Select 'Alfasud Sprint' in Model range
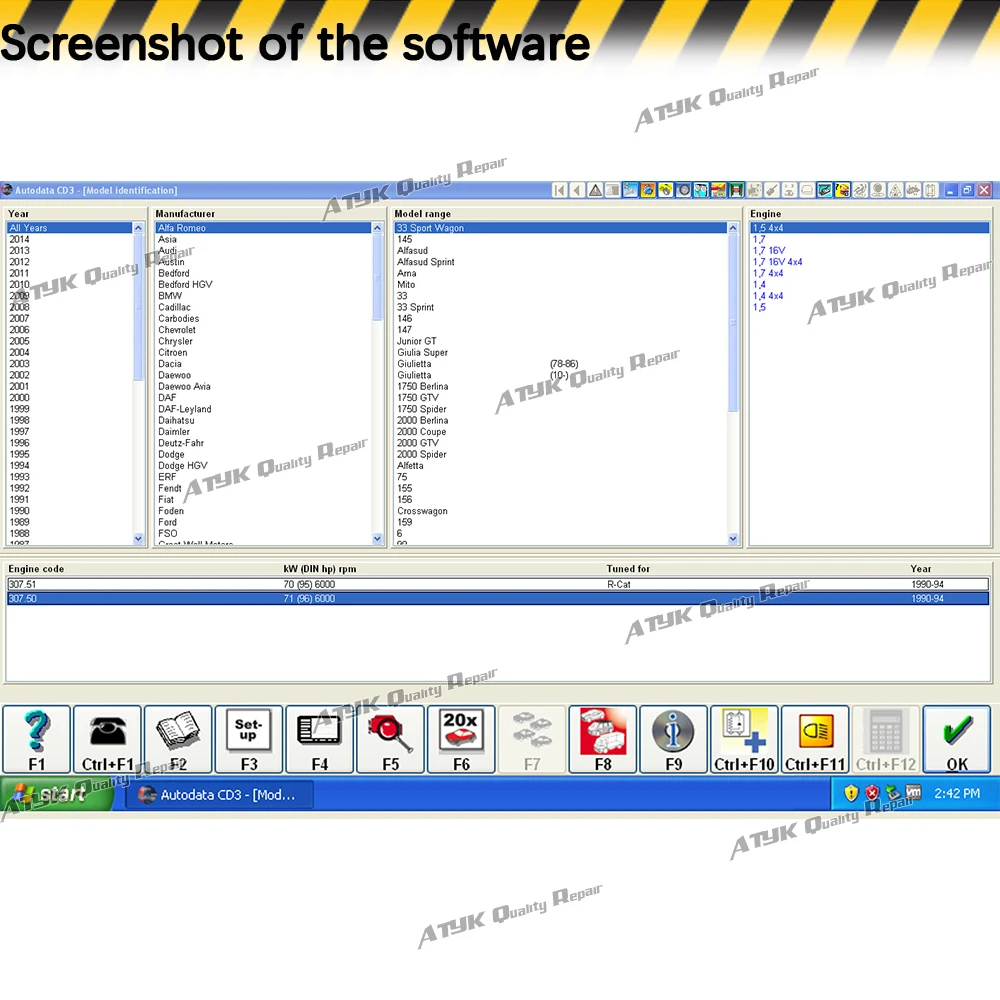Viewport: 1000px width, 1000px height. coord(561,261)
